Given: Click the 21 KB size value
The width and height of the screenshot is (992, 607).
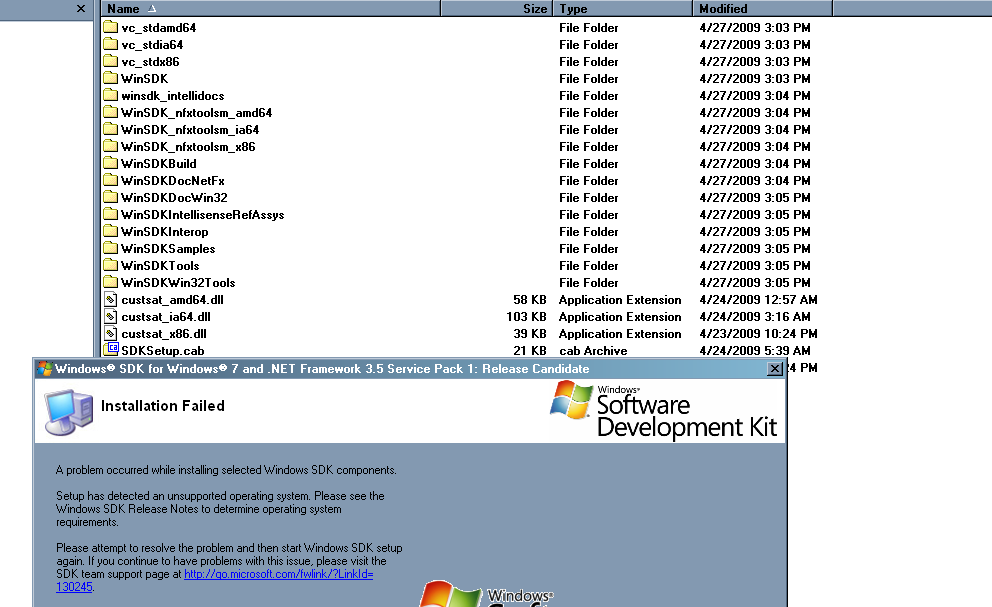Looking at the screenshot, I should (x=530, y=351).
